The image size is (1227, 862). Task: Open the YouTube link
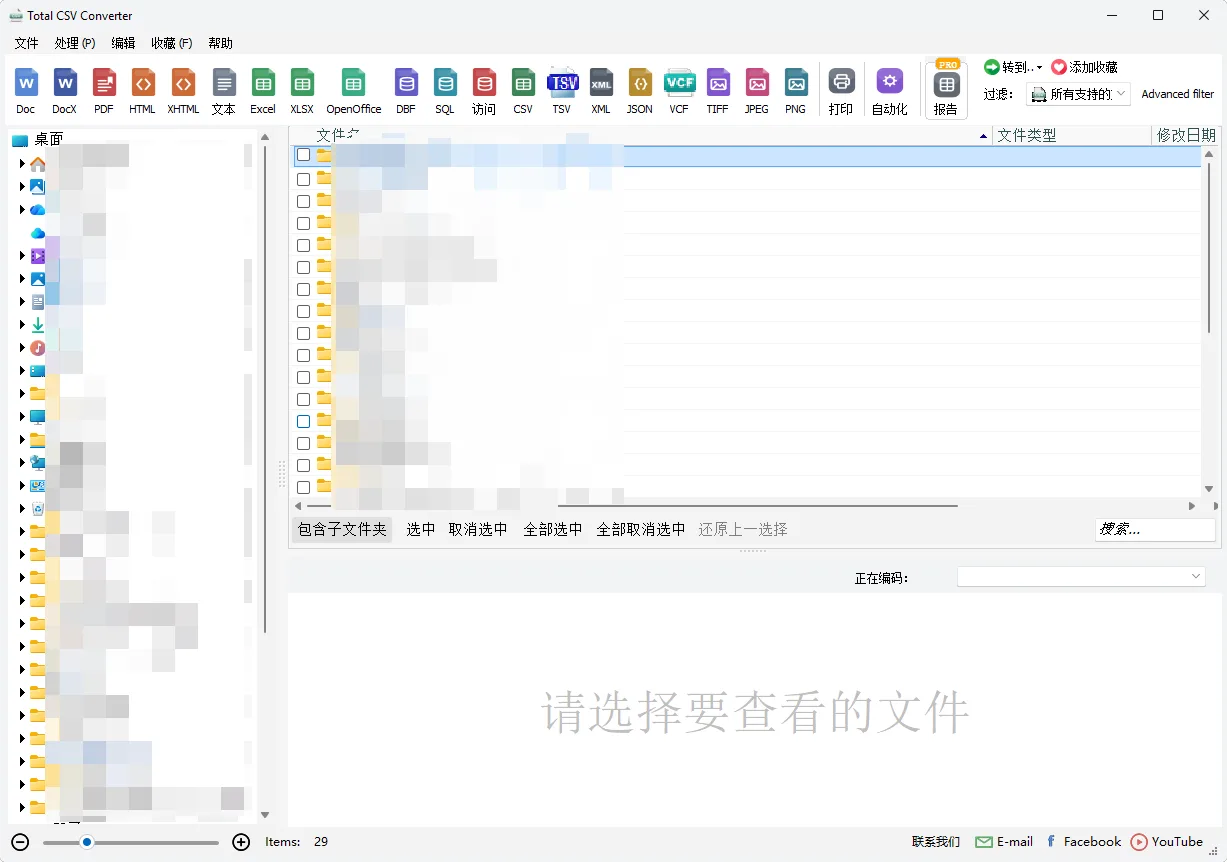tap(1167, 842)
